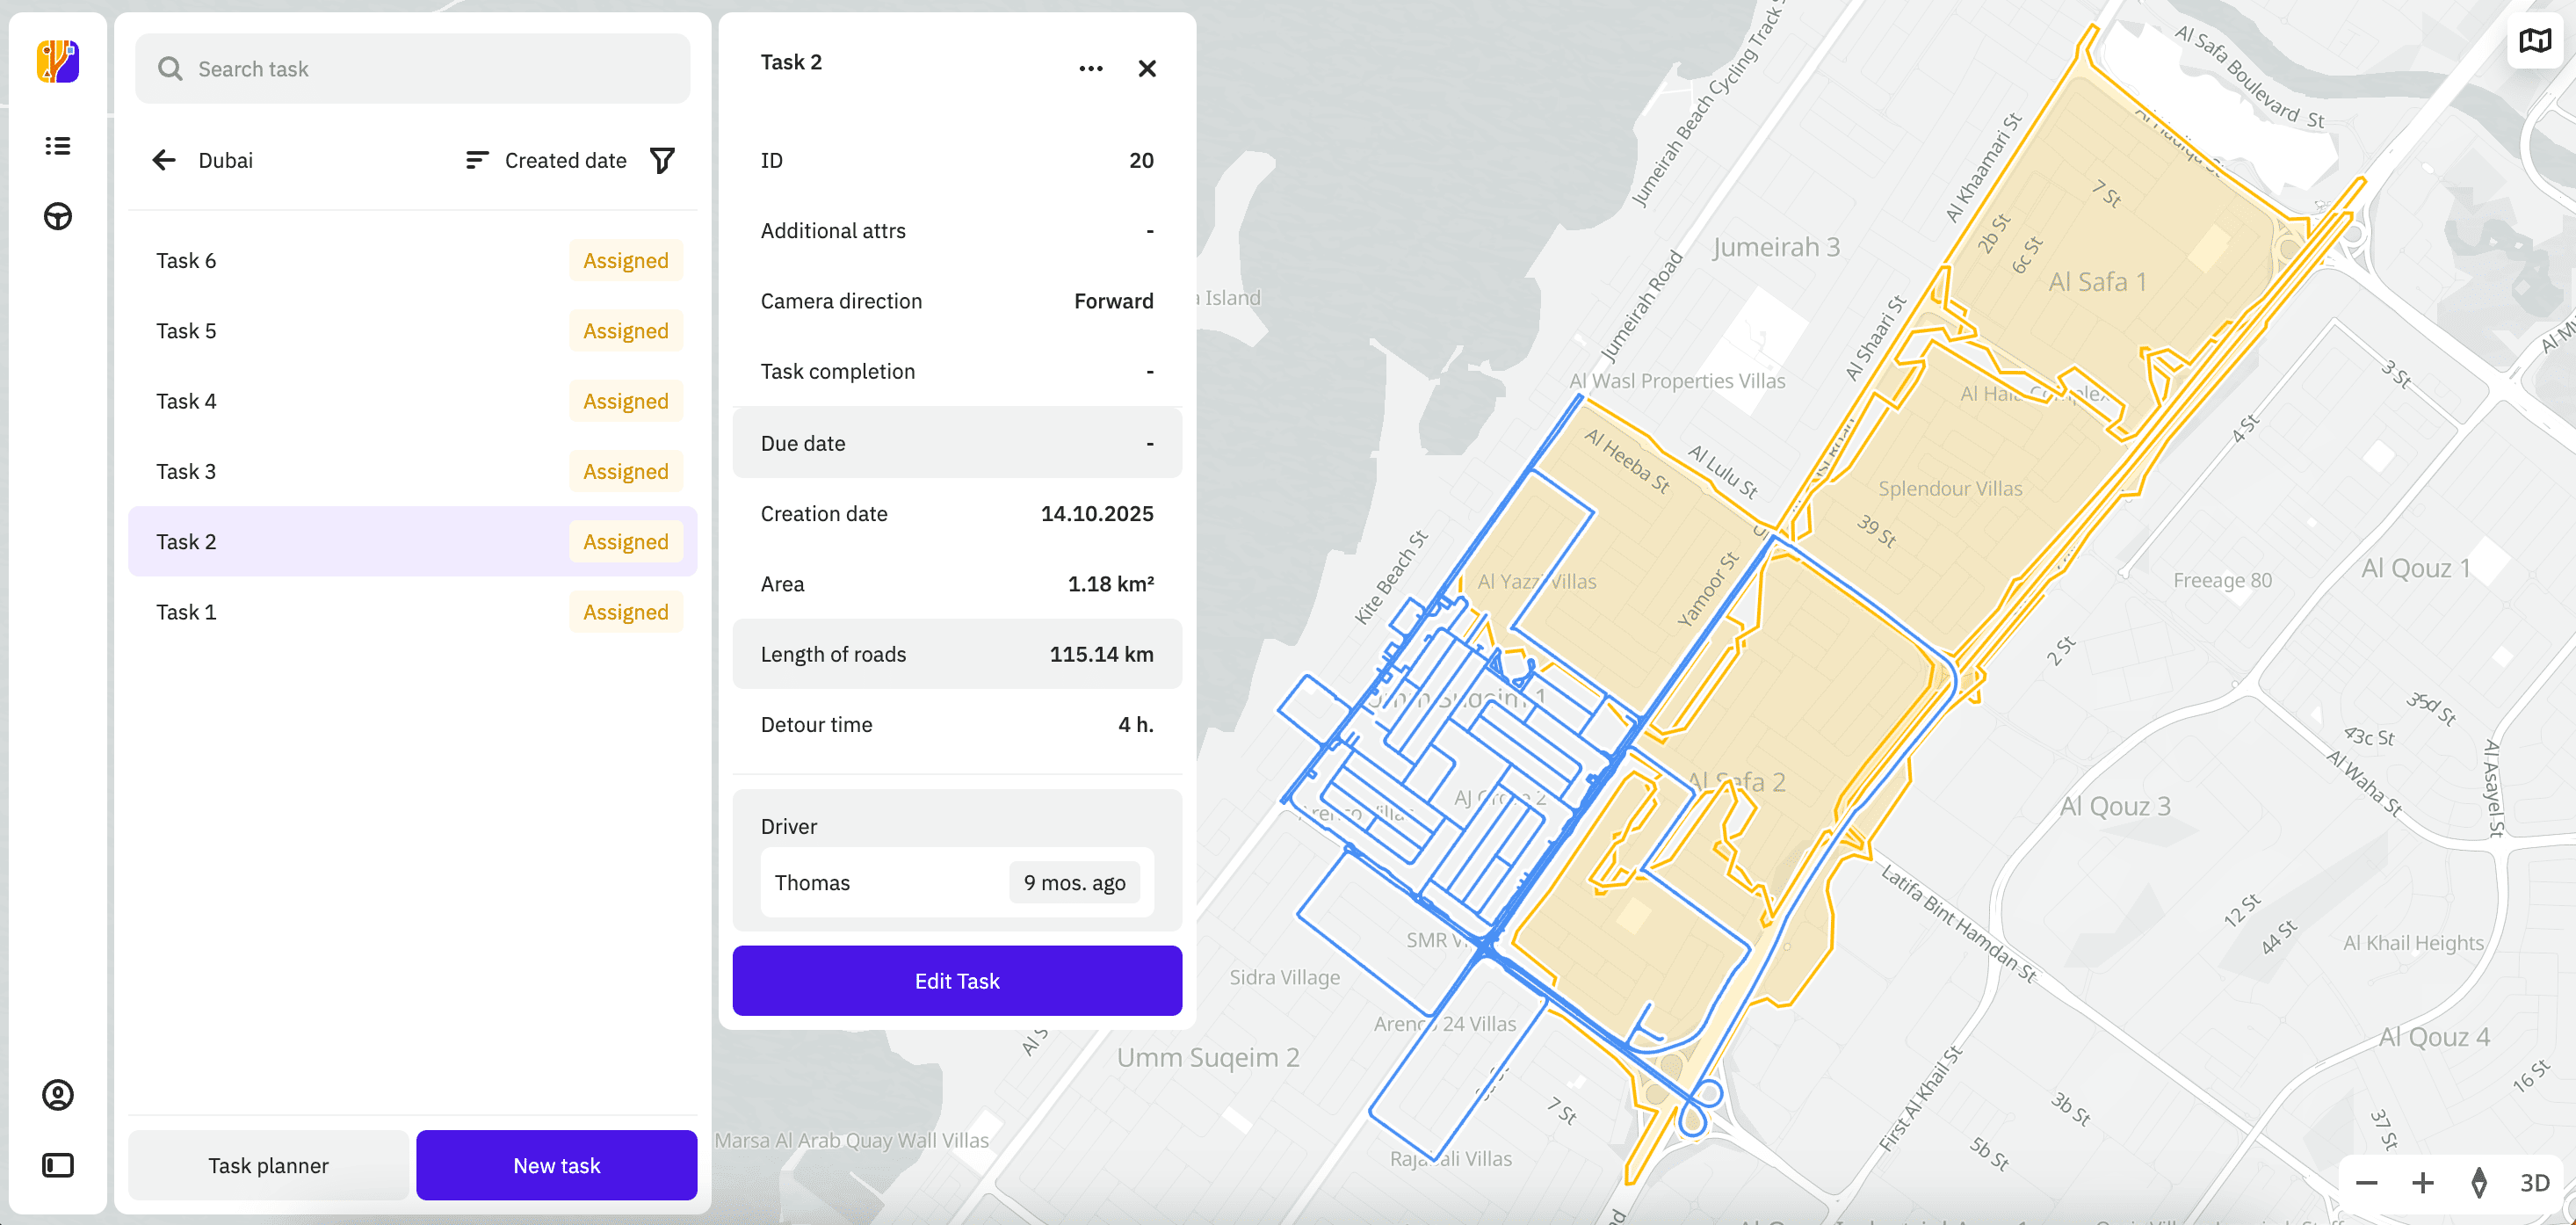Viewport: 2576px width, 1225px height.
Task: Open the Created date sort dropdown
Action: pos(546,161)
